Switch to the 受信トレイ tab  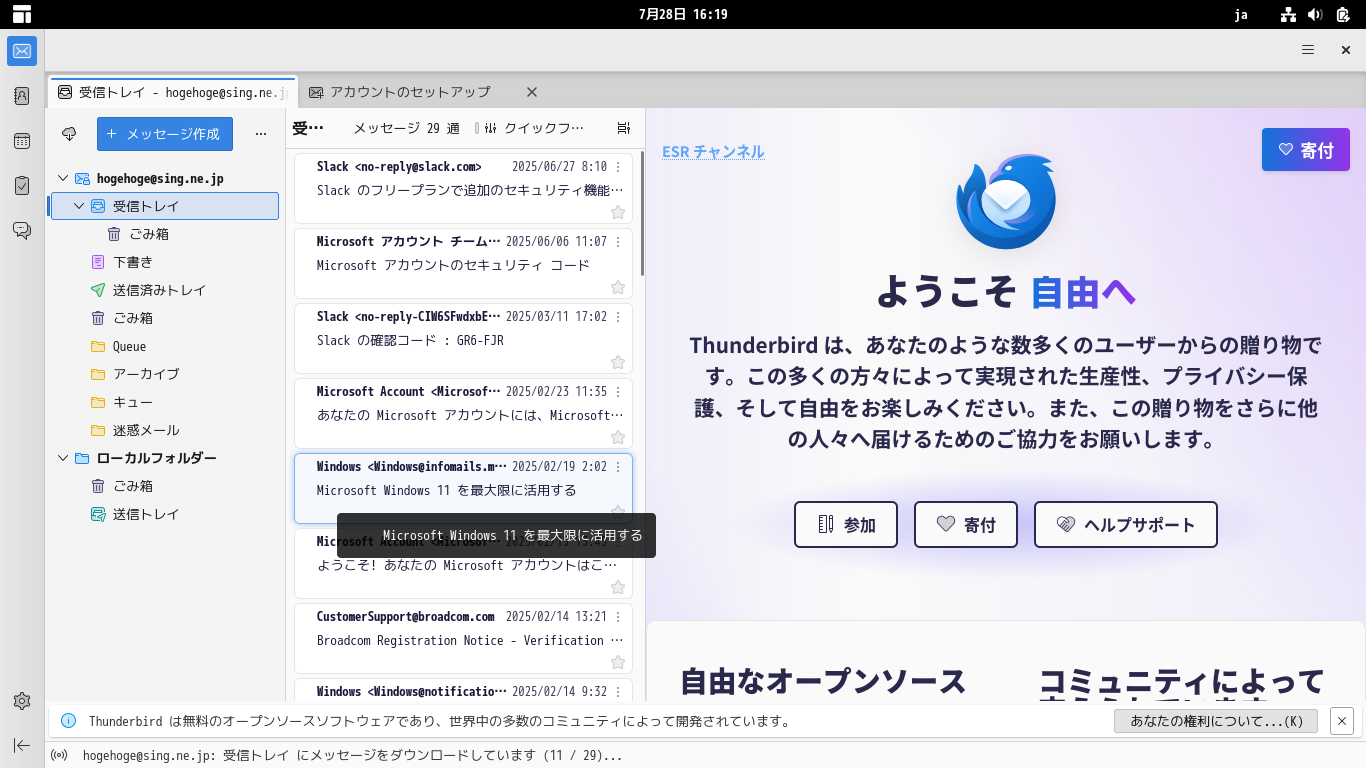173,92
